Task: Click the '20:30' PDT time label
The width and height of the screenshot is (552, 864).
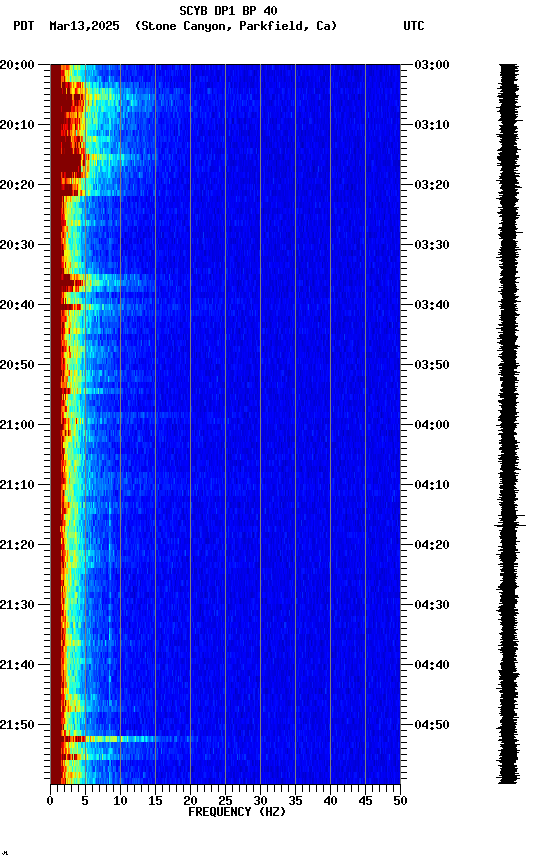Action: click(17, 245)
